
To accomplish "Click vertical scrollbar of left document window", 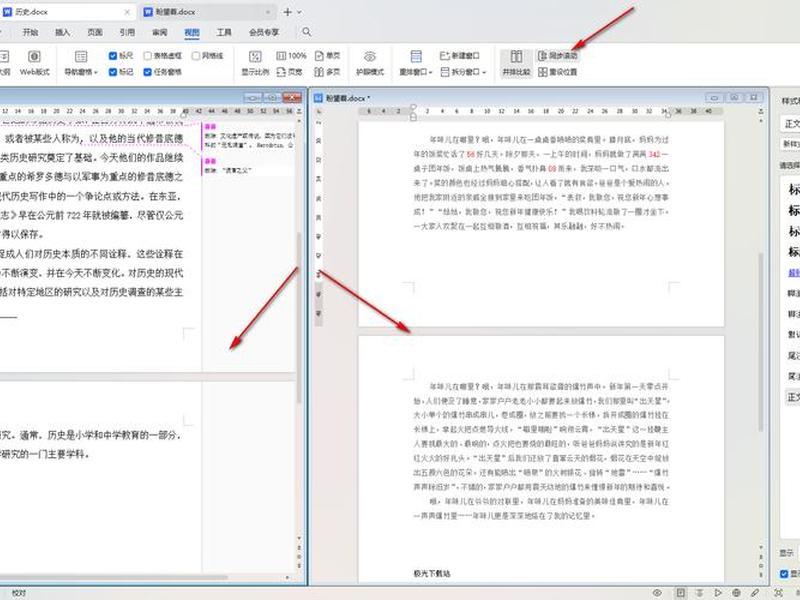I will click(x=299, y=317).
